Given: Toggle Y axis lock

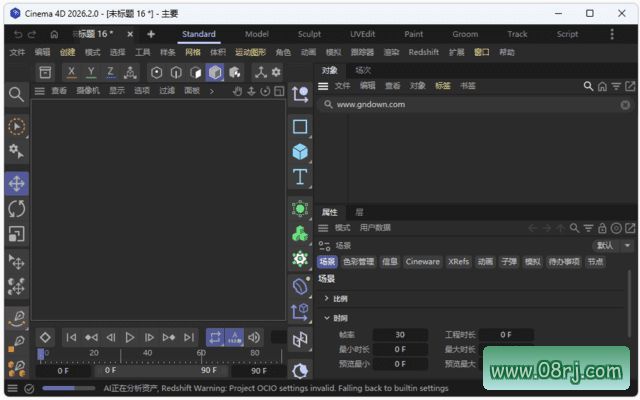Looking at the screenshot, I should coord(91,72).
